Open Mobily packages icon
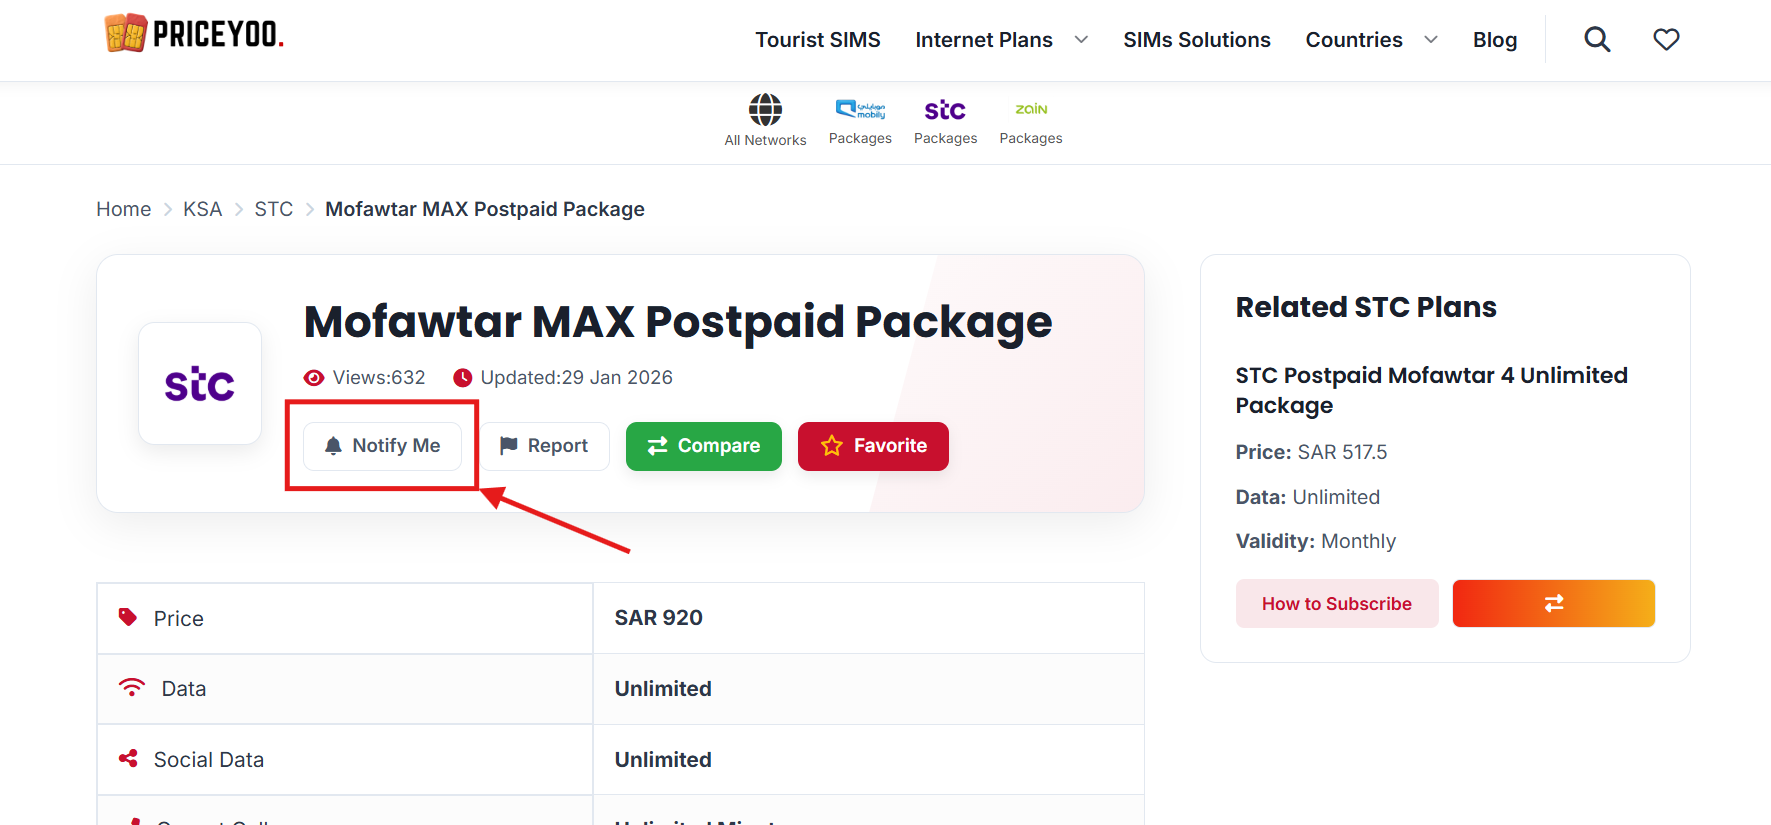This screenshot has height=825, width=1771. tap(860, 110)
